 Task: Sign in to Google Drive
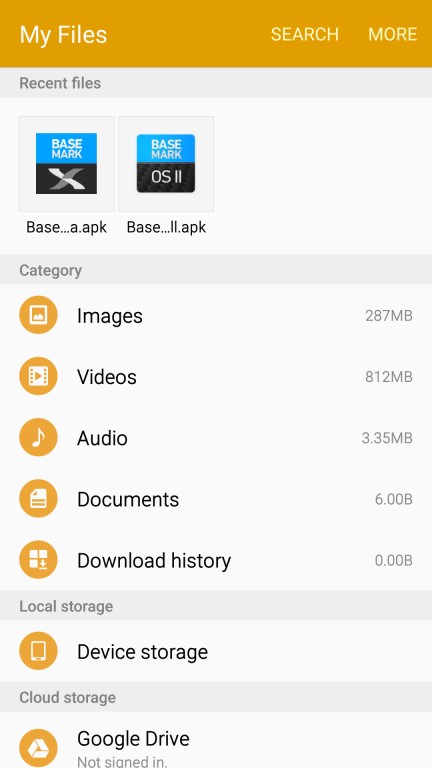(216, 740)
